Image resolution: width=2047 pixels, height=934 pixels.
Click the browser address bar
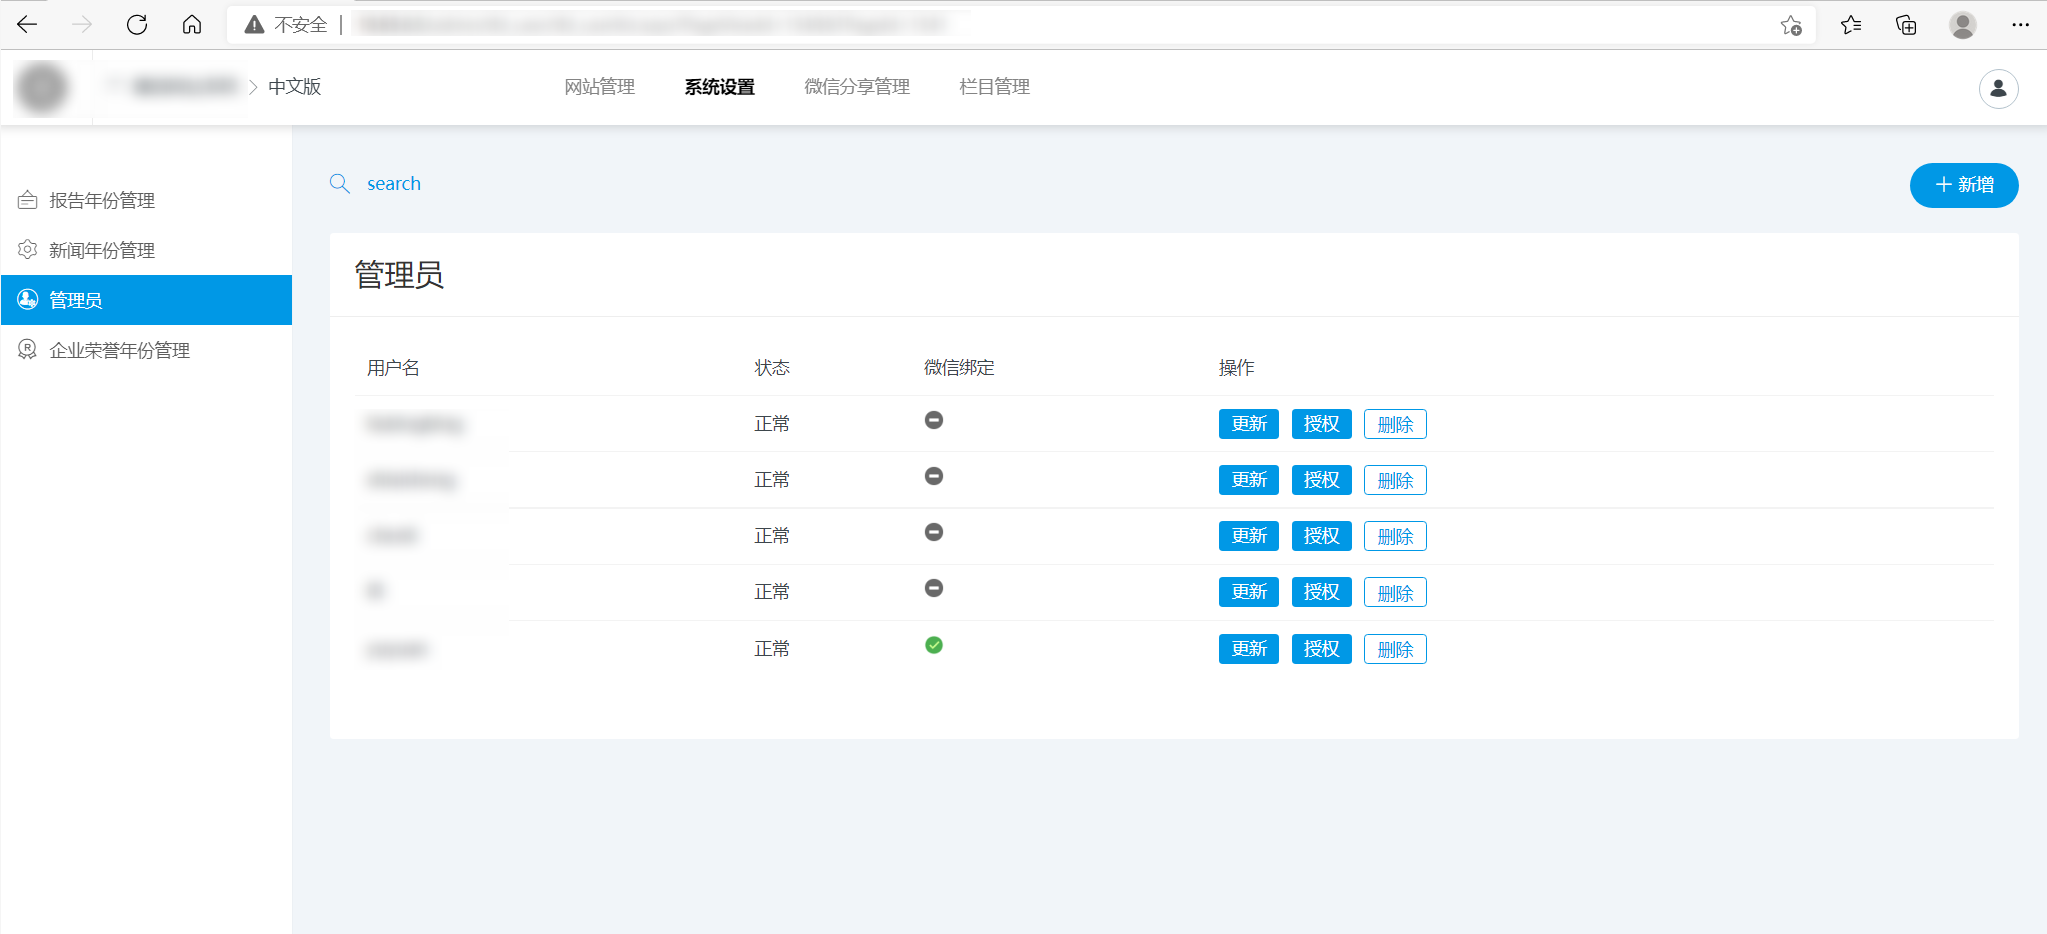pyautogui.click(x=1020, y=24)
